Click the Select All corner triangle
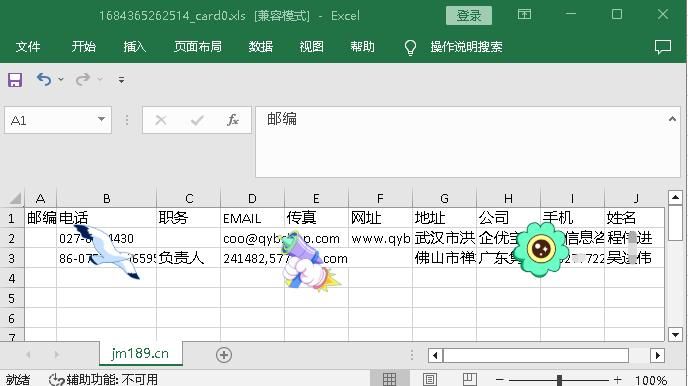 pyautogui.click(x=15, y=199)
